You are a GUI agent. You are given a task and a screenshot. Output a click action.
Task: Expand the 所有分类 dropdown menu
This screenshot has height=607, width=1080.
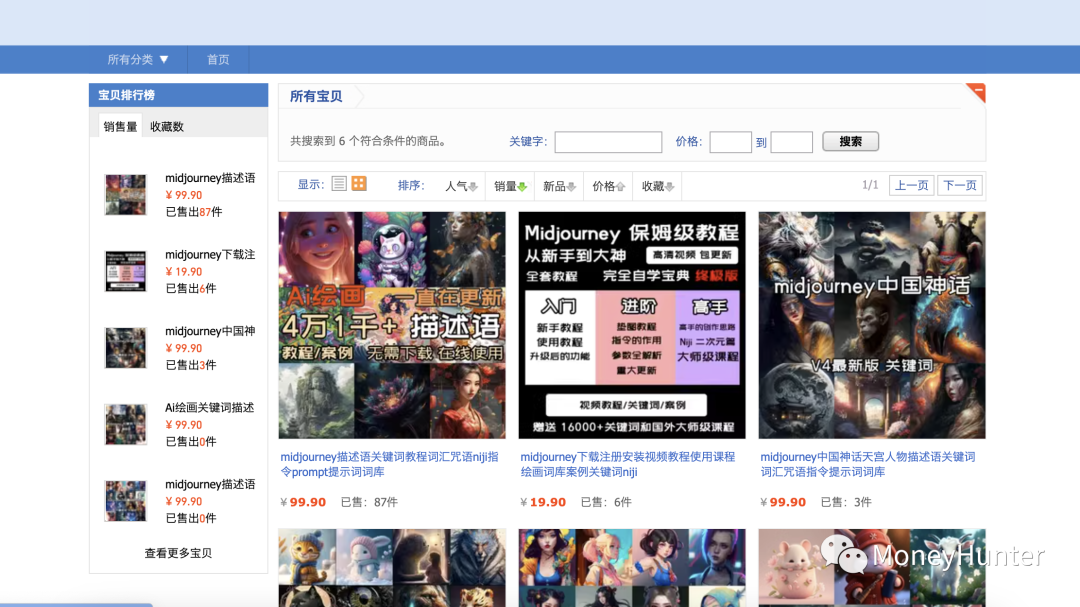tap(138, 59)
